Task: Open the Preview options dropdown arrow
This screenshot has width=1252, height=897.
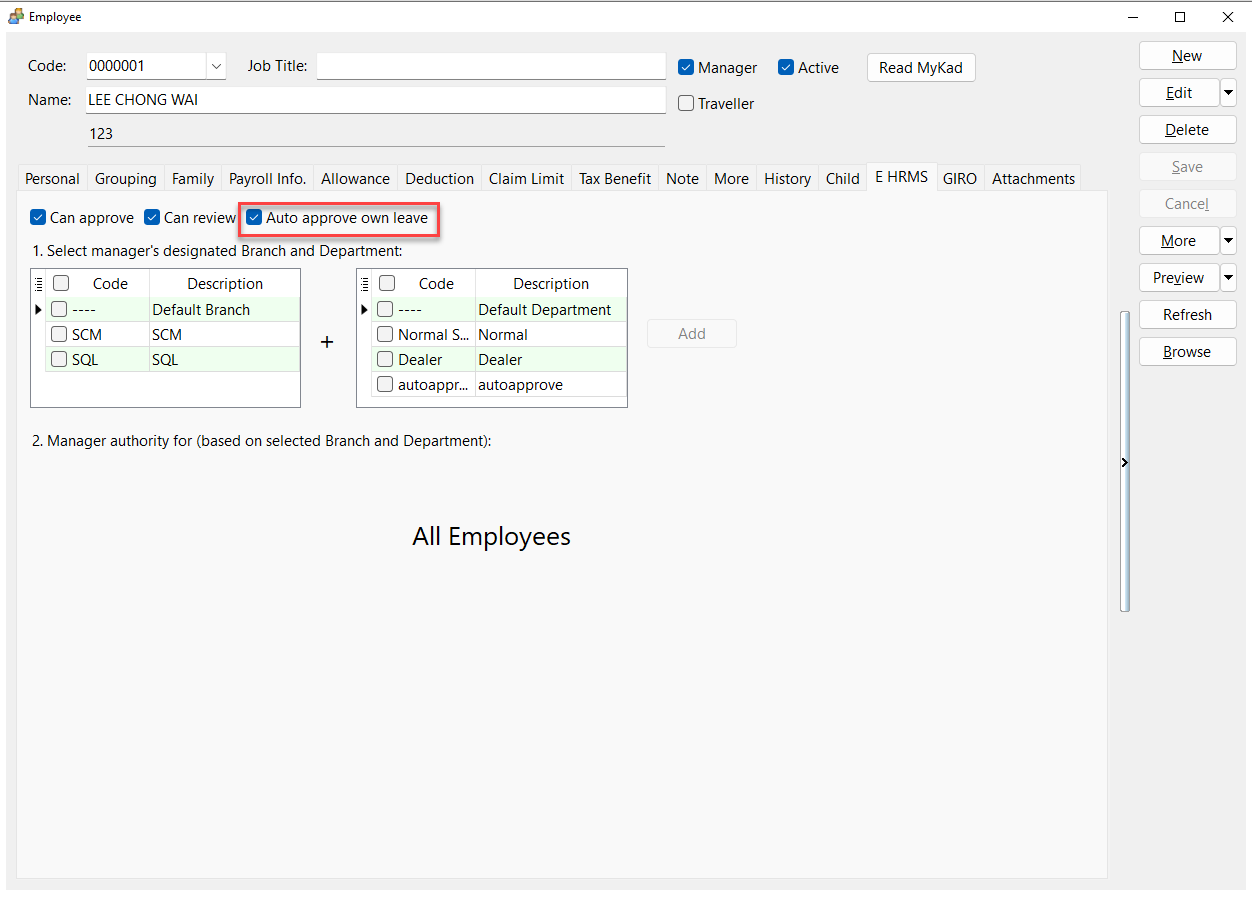Action: [1228, 277]
